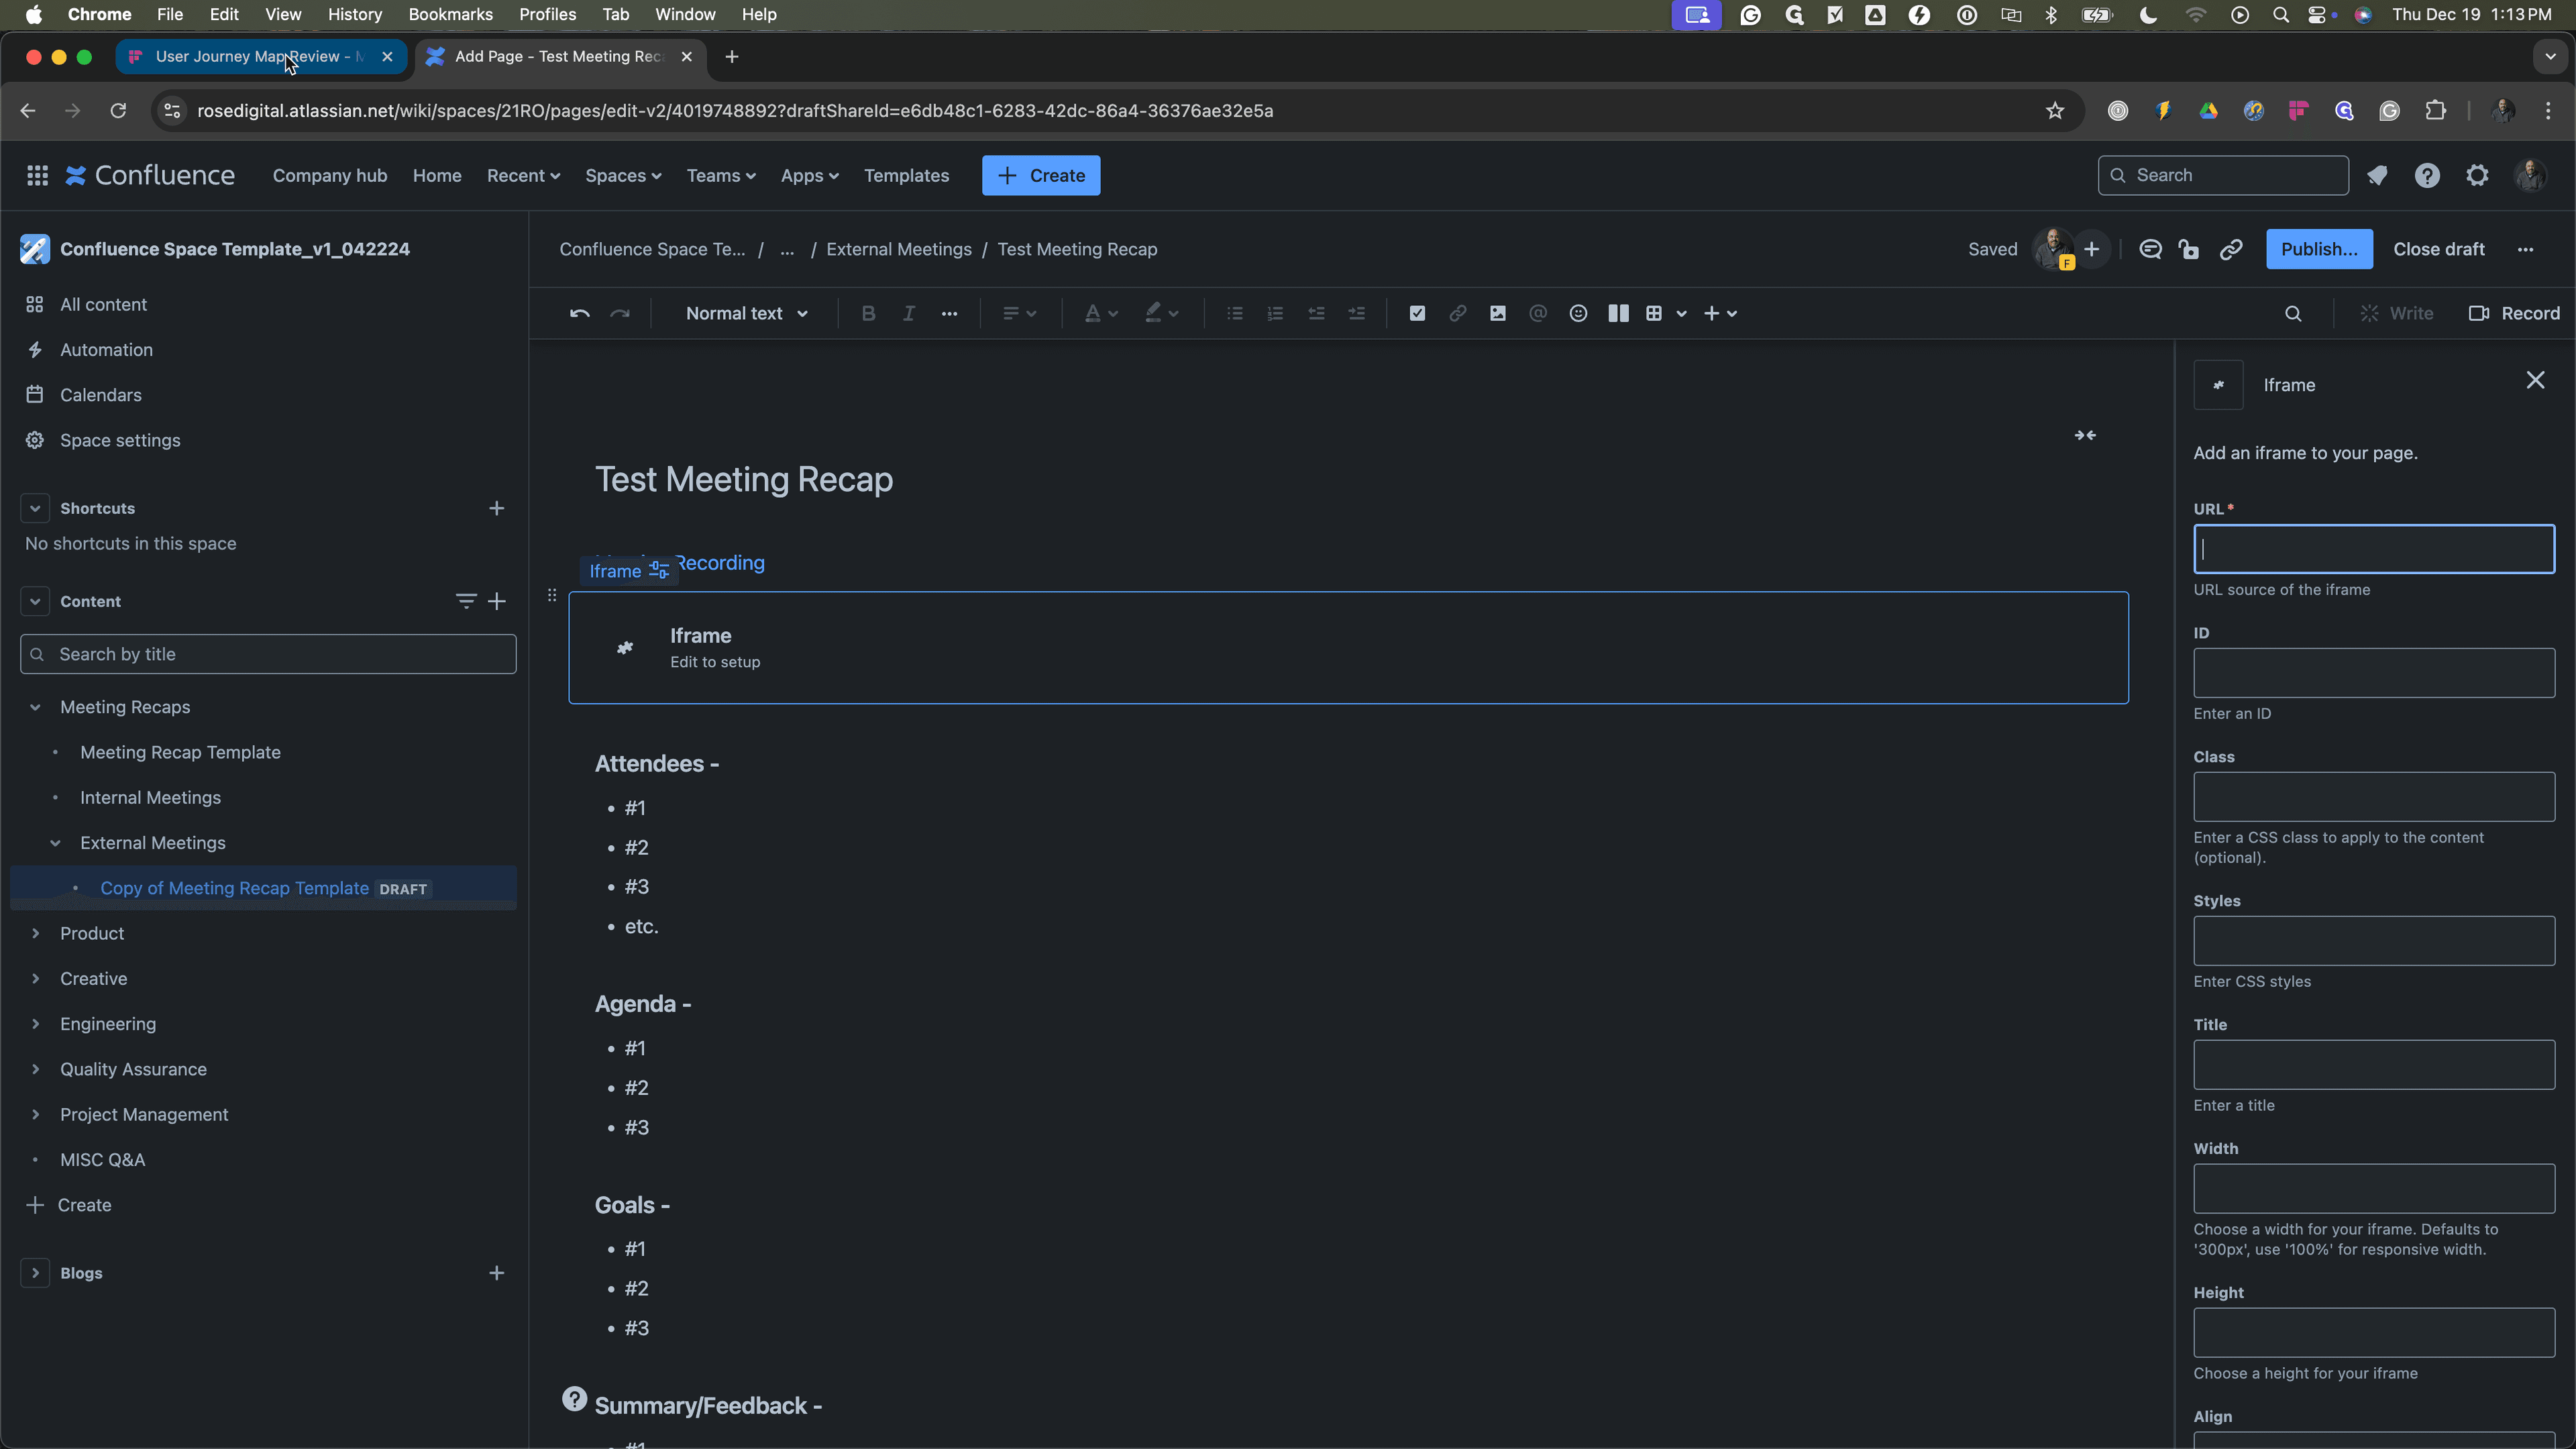
Task: Insert a column layout
Action: click(1618, 314)
